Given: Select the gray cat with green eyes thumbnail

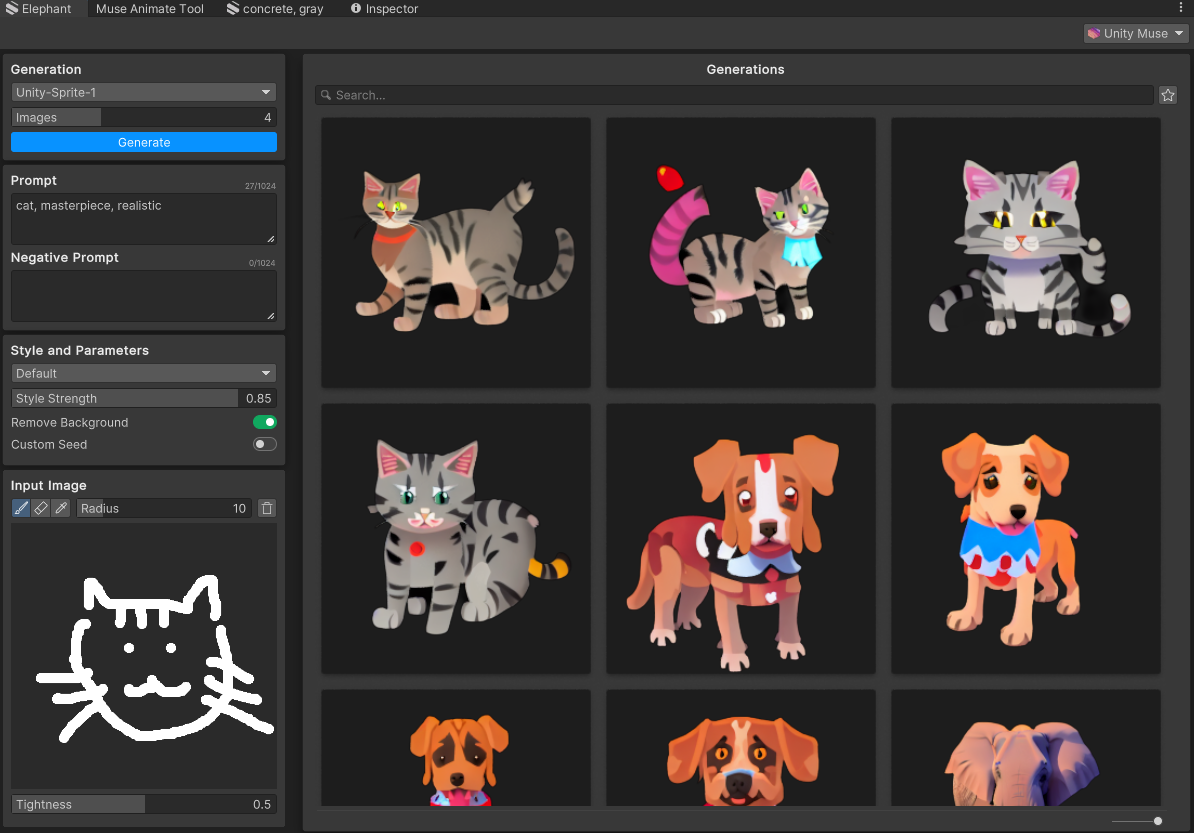Looking at the screenshot, I should pos(456,538).
